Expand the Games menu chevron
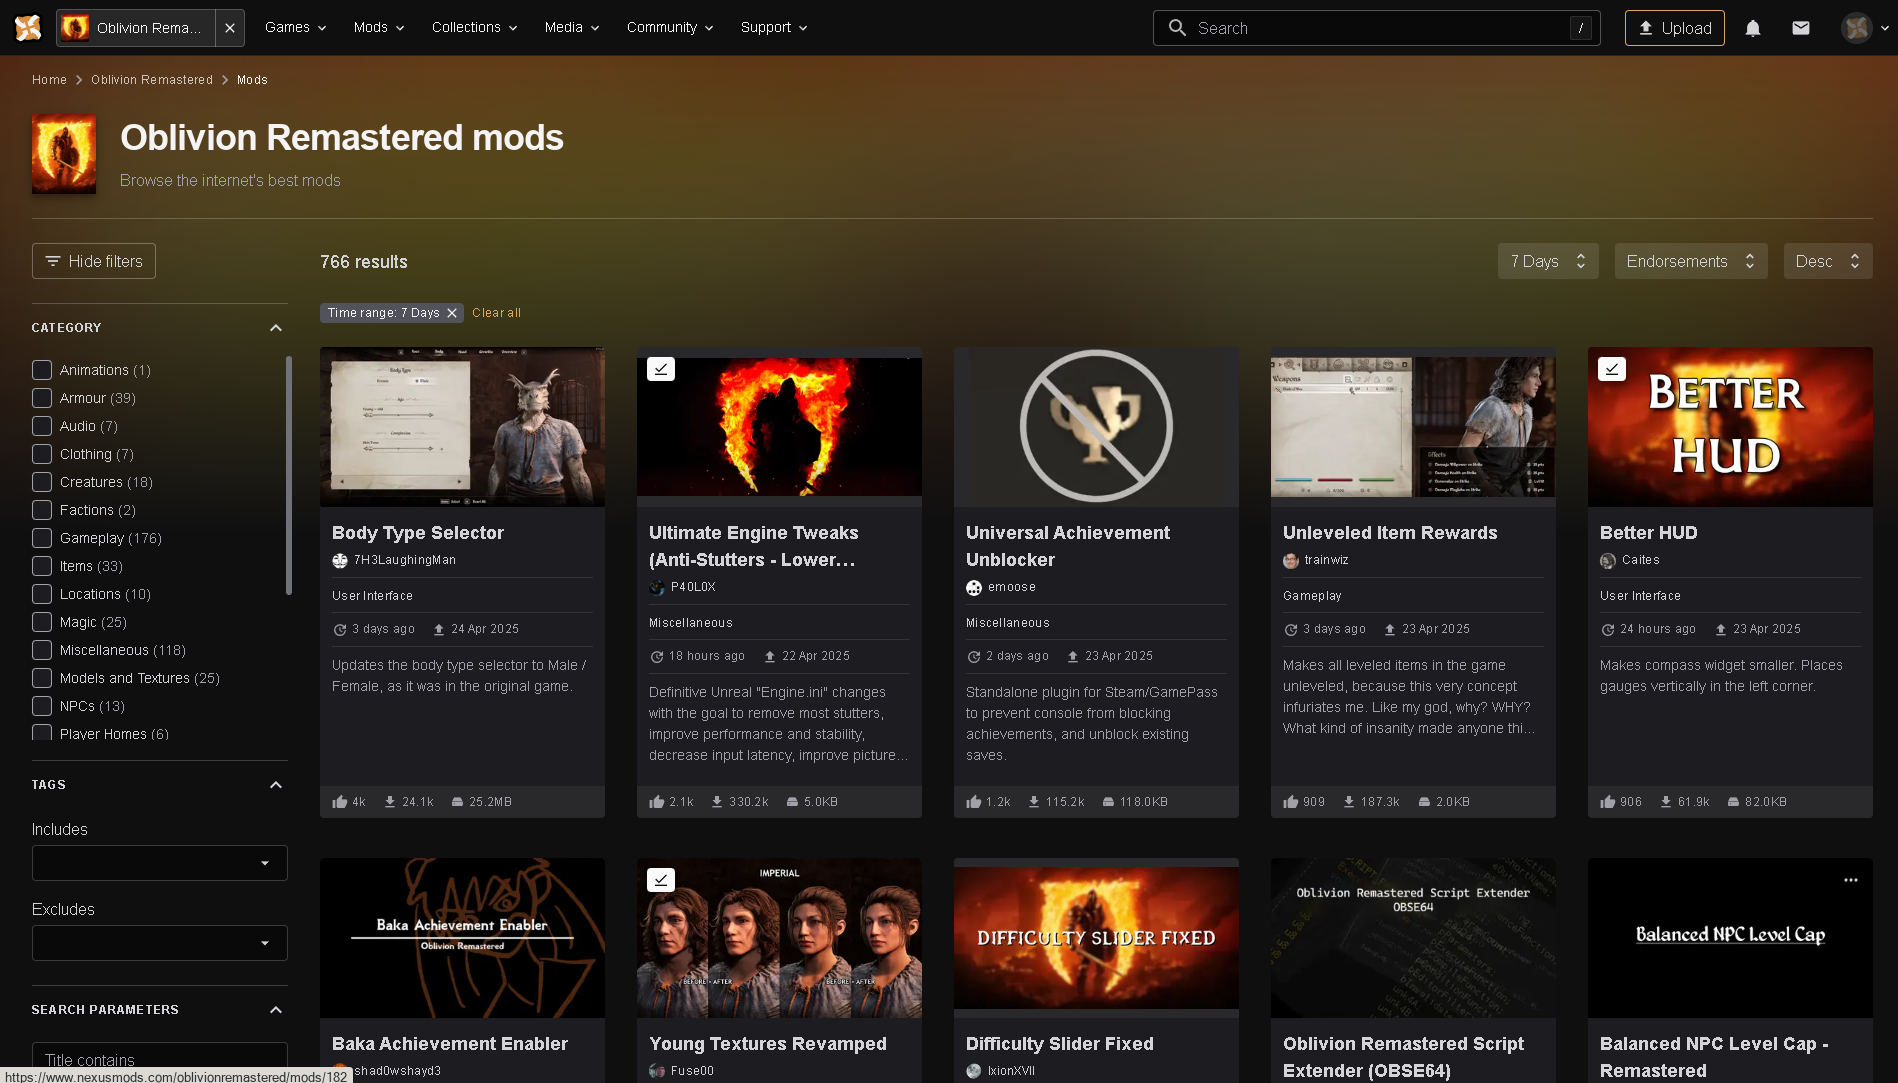Screen dimensions: 1898x1083 point(322,28)
